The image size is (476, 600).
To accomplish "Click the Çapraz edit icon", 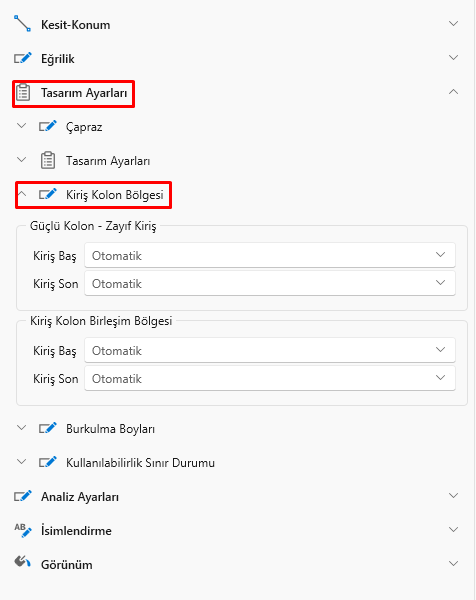I will pos(48,126).
